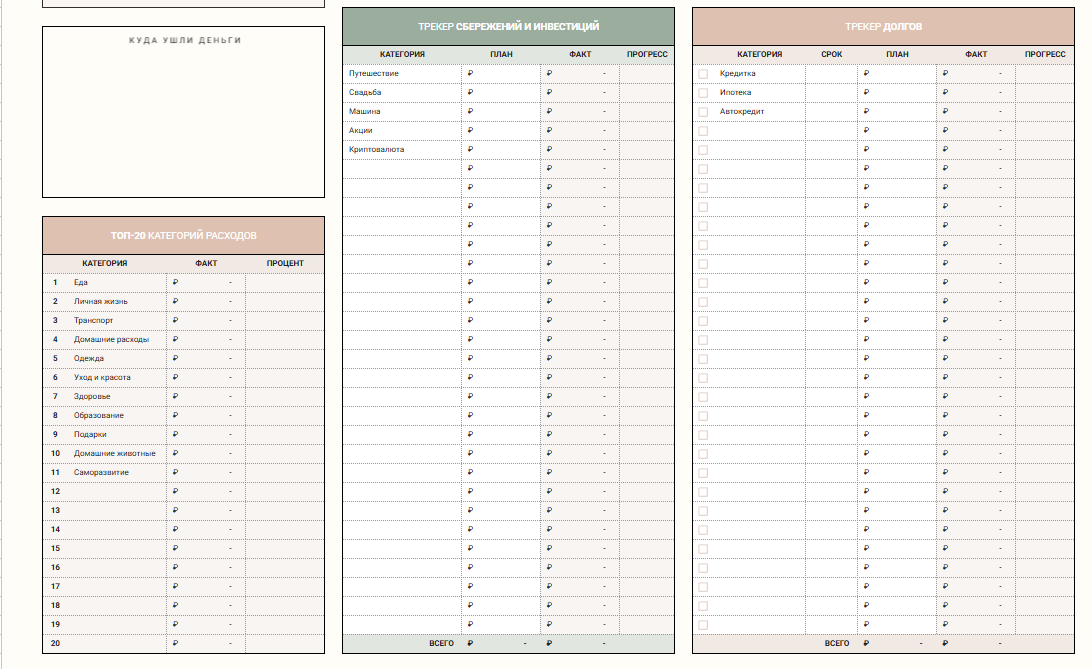Check the Автокредит row checkbox
Screen dimensions: 1092x669
pyautogui.click(x=703, y=112)
